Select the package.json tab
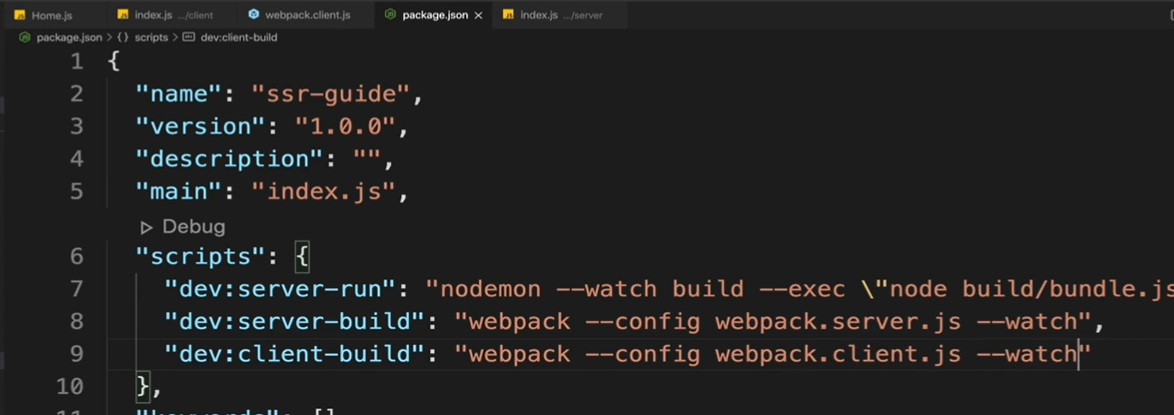The width and height of the screenshot is (1174, 415). pyautogui.click(x=434, y=15)
